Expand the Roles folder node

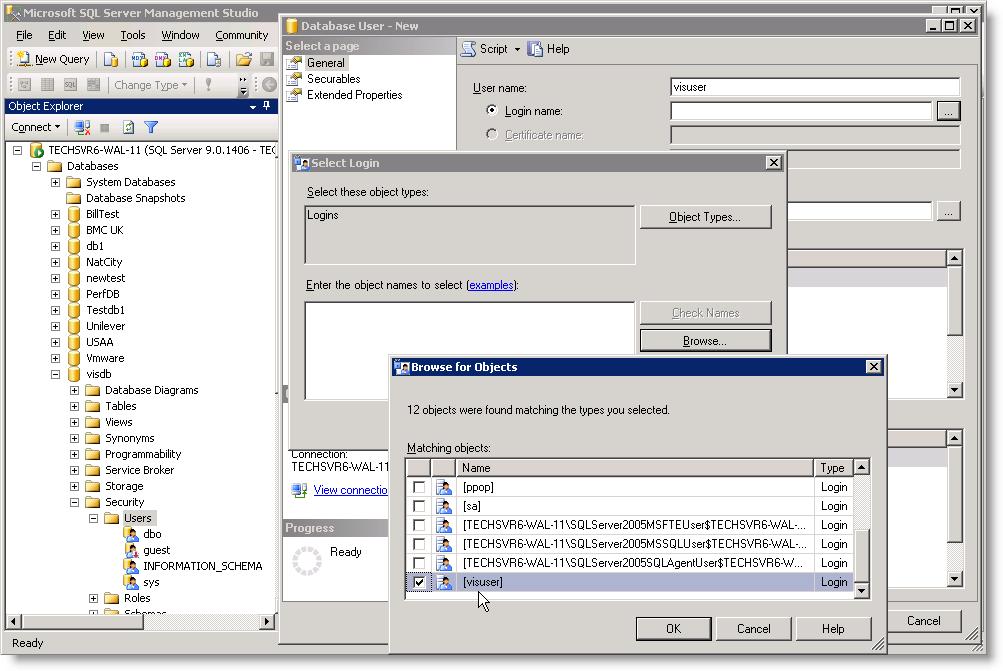point(93,598)
